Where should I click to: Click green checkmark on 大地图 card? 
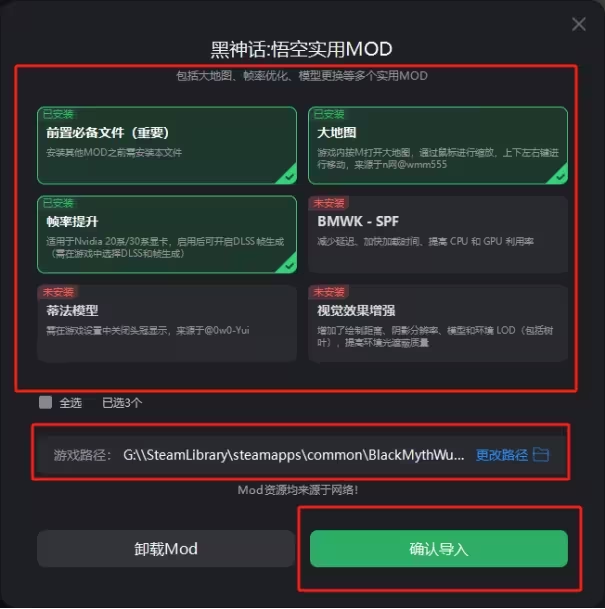tap(560, 177)
